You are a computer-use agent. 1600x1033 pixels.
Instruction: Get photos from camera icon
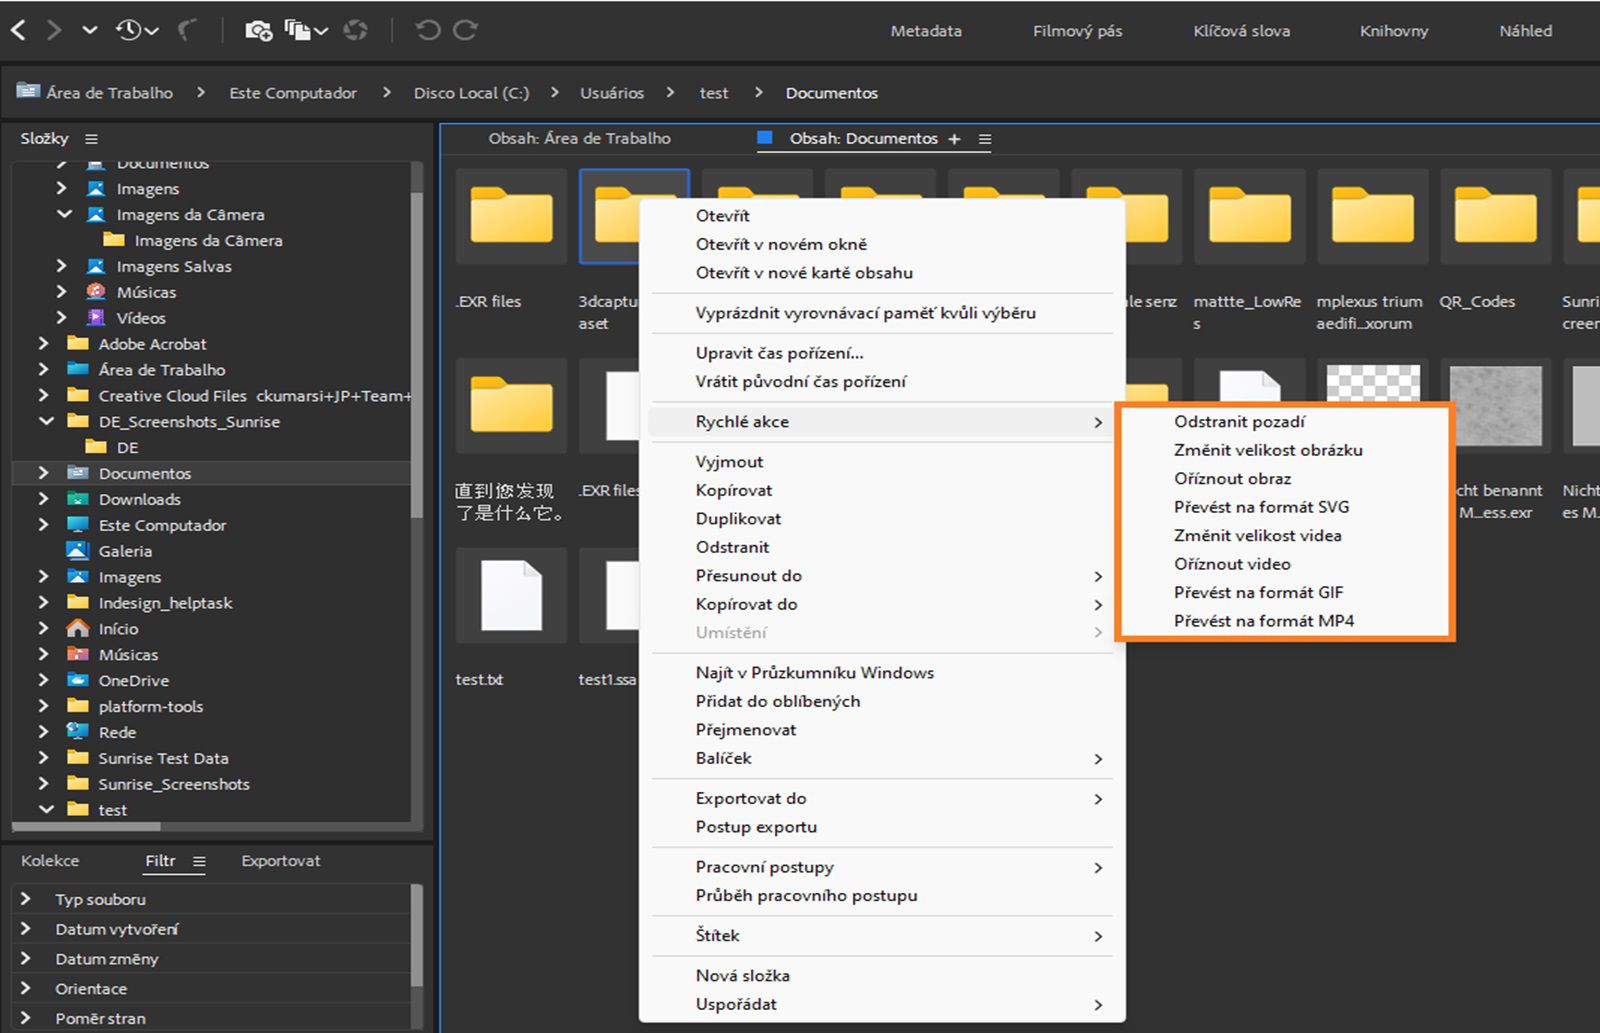tap(258, 30)
